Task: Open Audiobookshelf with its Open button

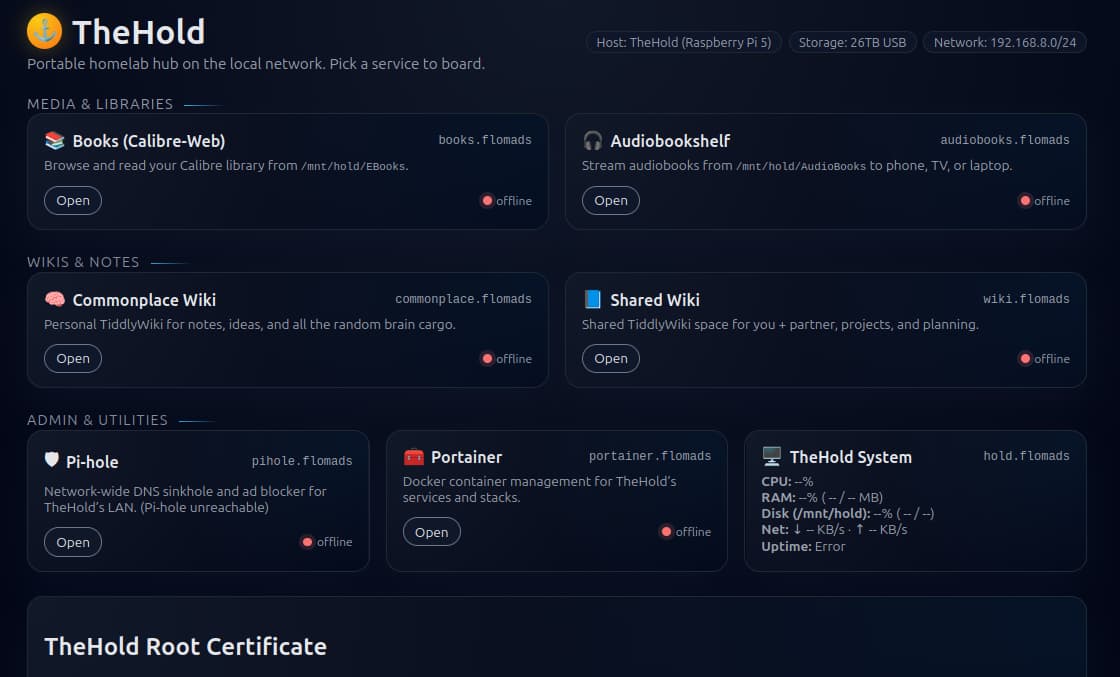Action: tap(611, 200)
